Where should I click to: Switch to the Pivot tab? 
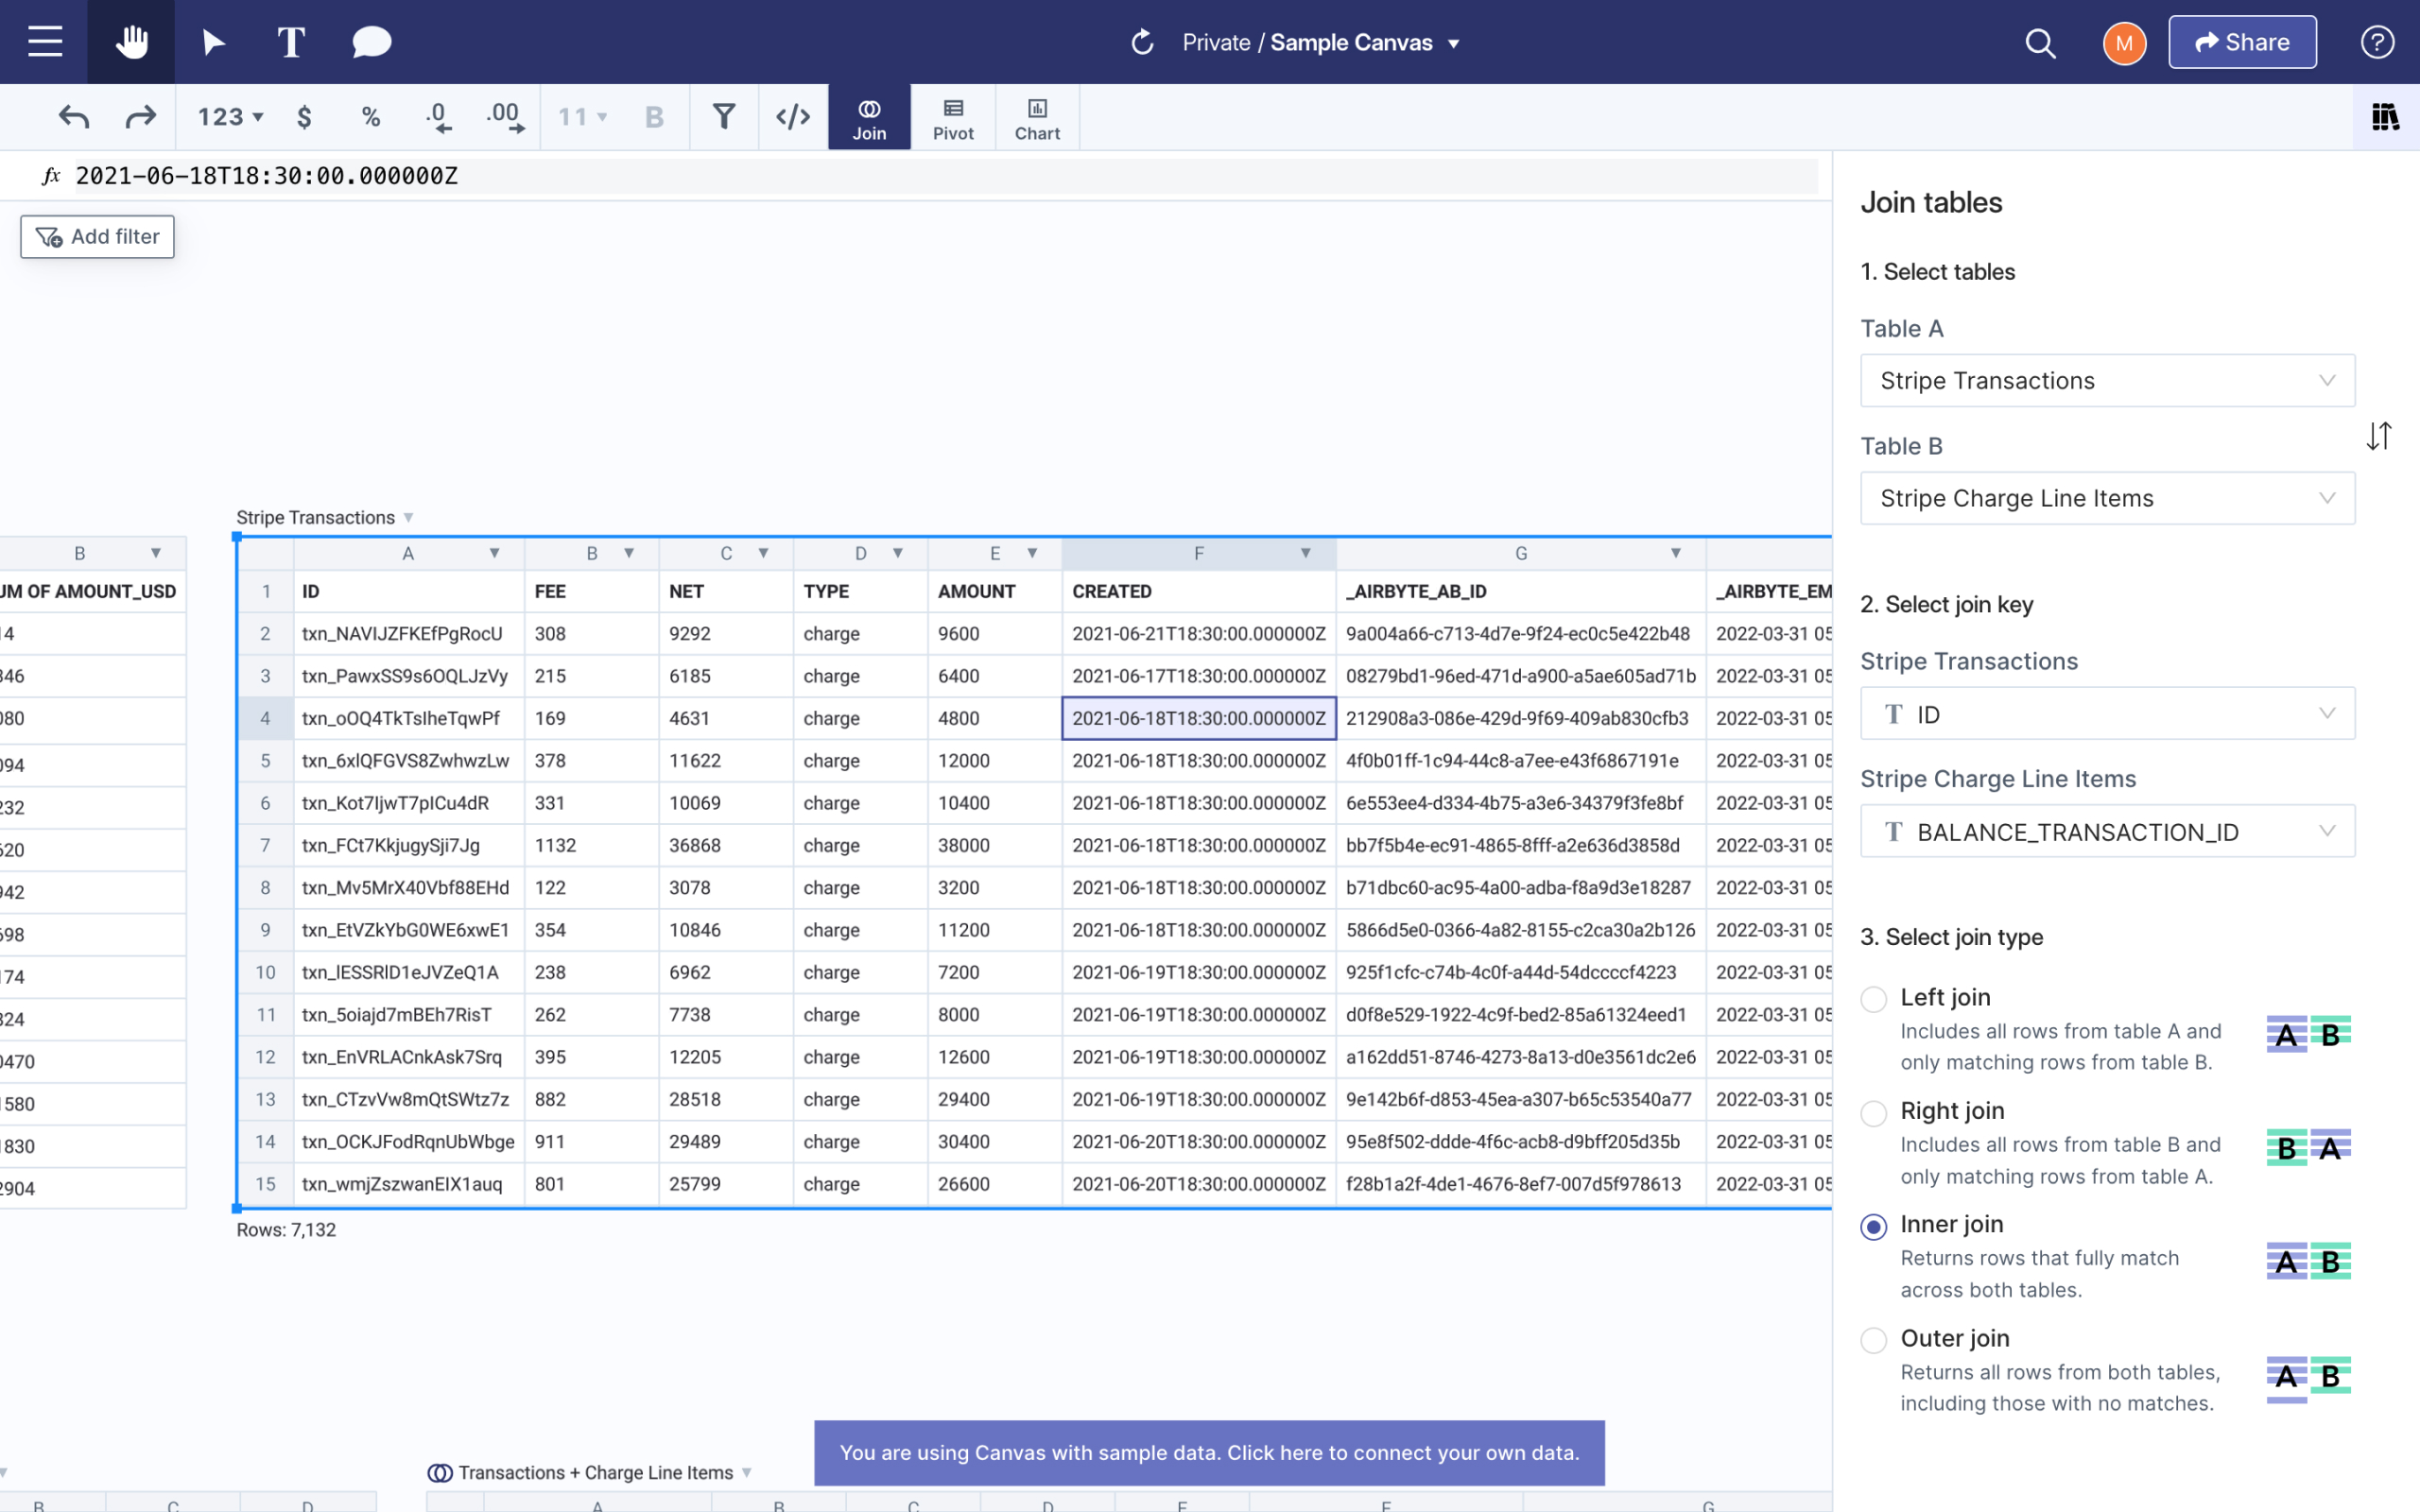coord(952,118)
